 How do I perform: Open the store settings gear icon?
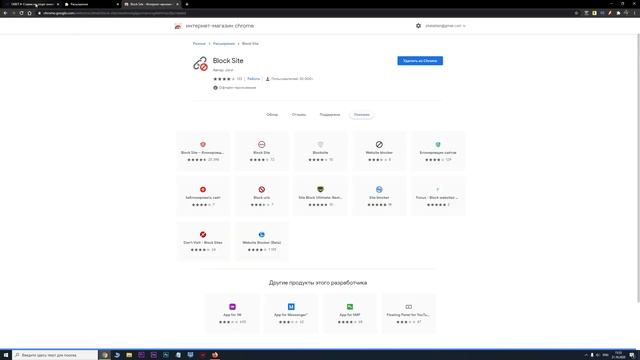tap(418, 26)
